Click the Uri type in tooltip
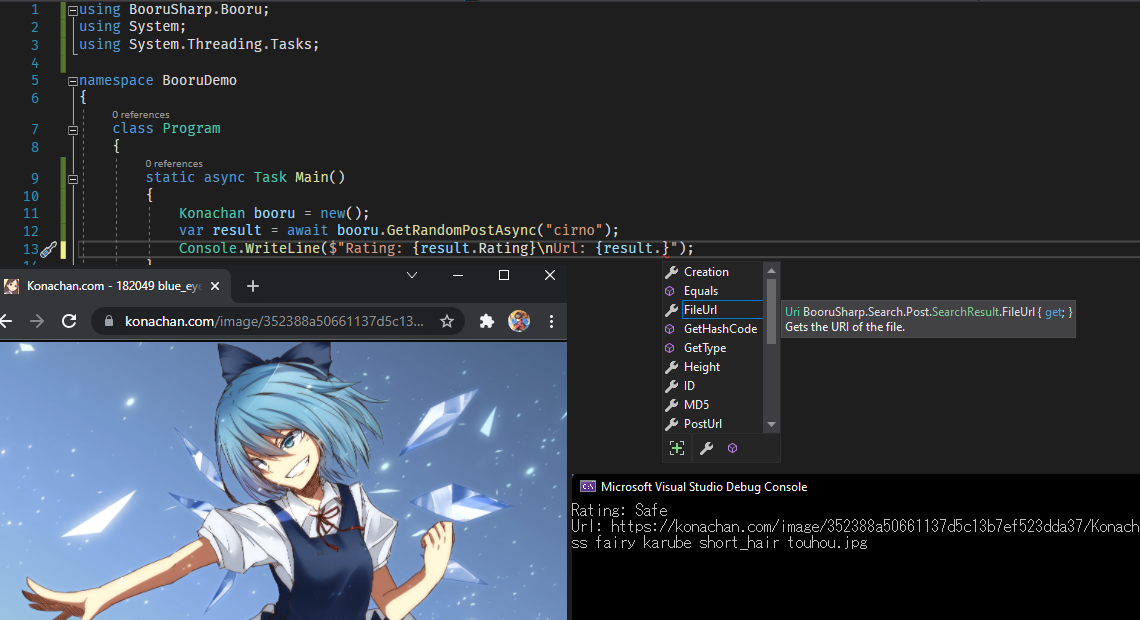This screenshot has width=1140, height=620. pyautogui.click(x=792, y=312)
